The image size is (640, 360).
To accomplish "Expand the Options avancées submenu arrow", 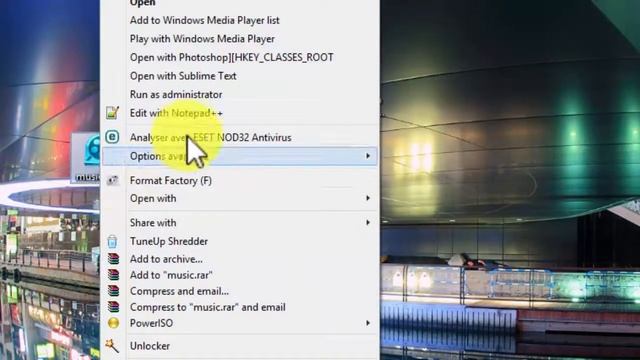I will tap(368, 156).
